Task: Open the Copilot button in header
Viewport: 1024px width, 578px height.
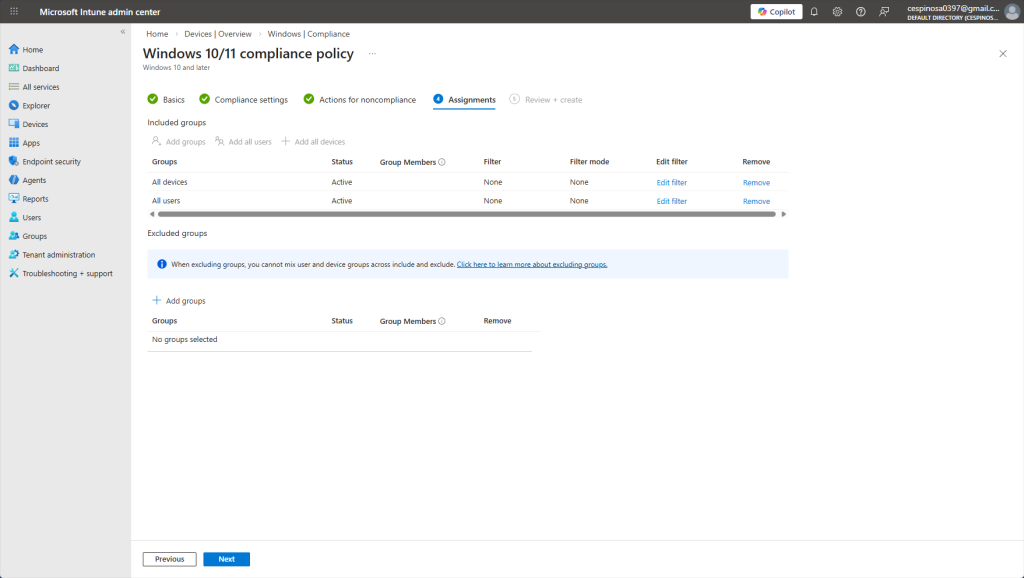Action: pos(776,11)
